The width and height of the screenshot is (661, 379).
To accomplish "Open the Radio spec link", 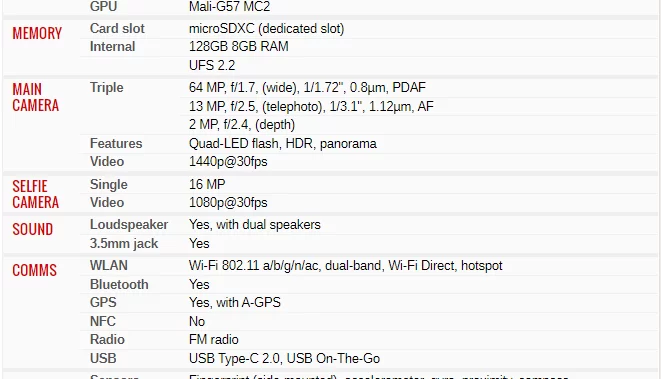I will click(107, 339).
